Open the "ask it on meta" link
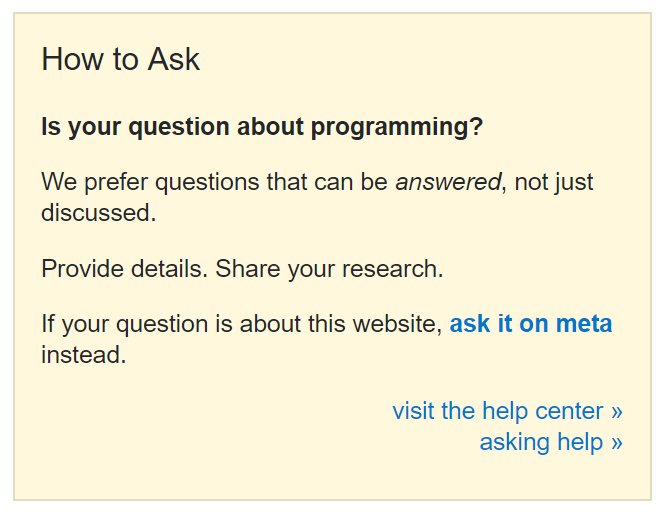 pyautogui.click(x=531, y=324)
